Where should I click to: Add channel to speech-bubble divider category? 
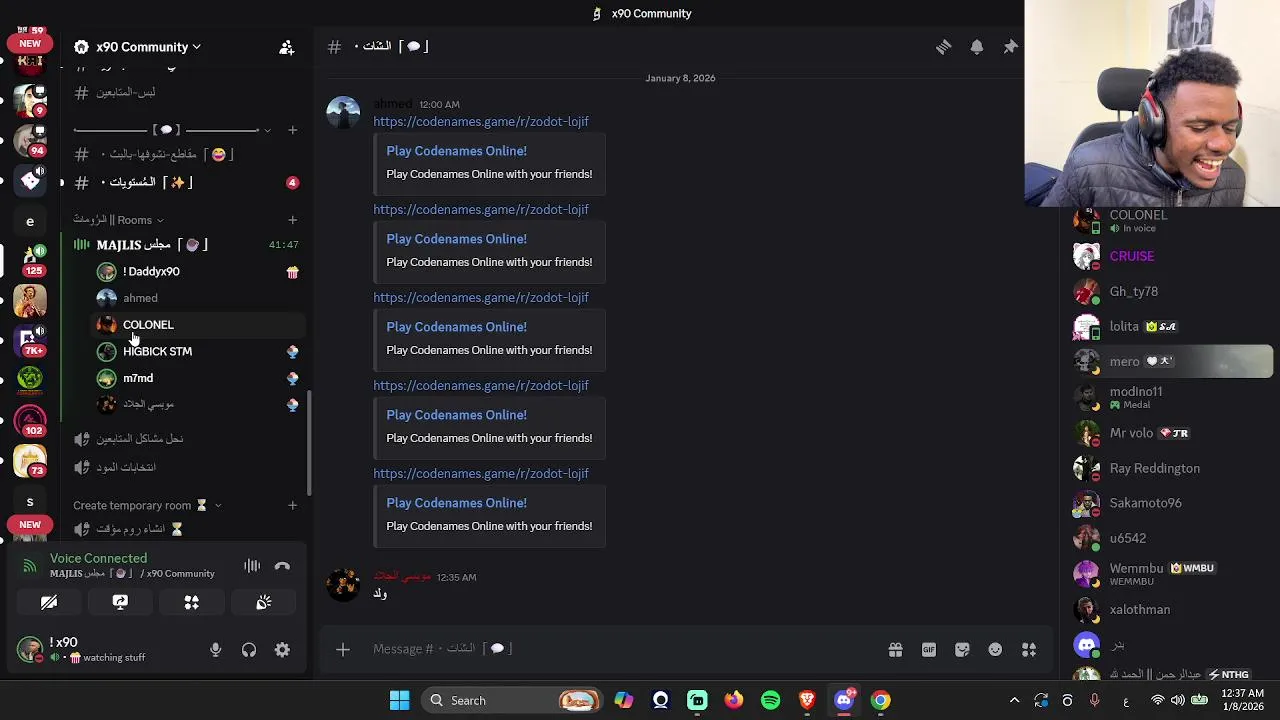(292, 130)
